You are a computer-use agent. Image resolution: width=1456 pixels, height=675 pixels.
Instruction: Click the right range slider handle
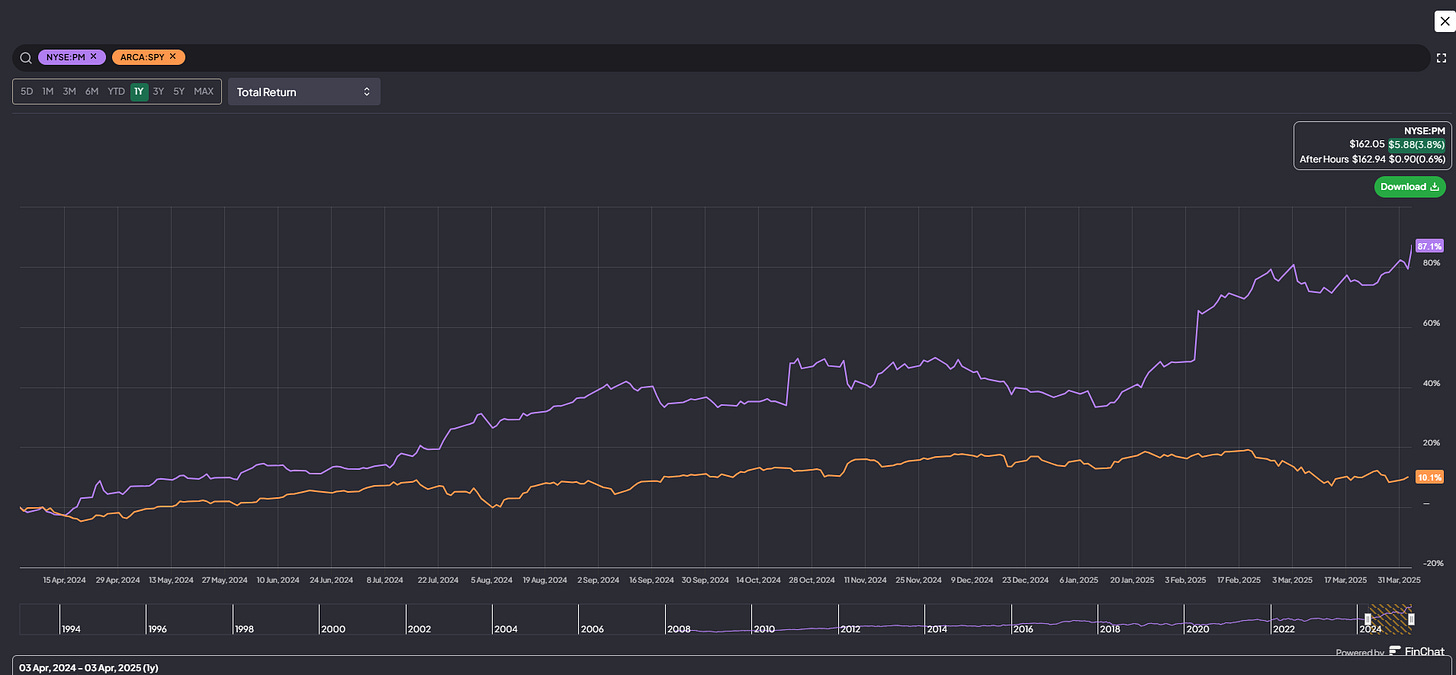pos(1411,620)
